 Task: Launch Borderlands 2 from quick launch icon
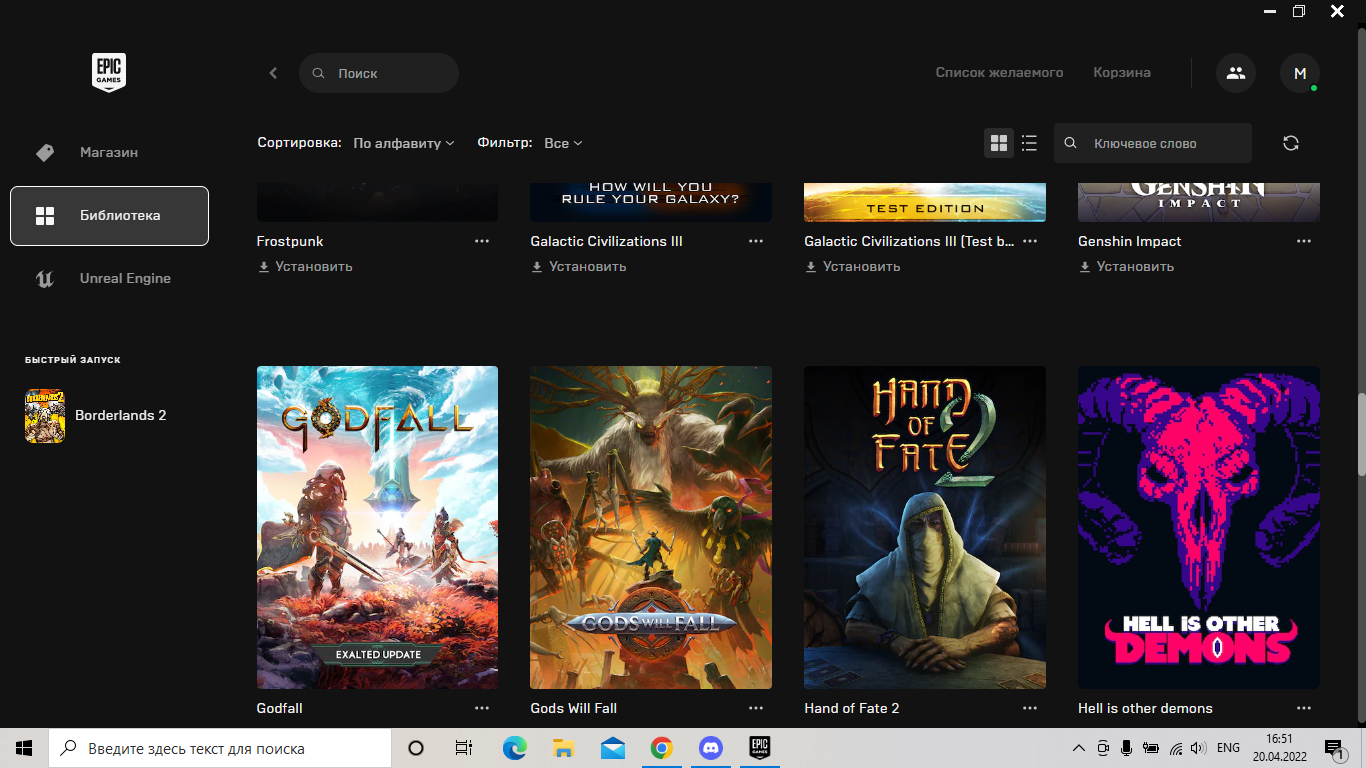coord(45,415)
